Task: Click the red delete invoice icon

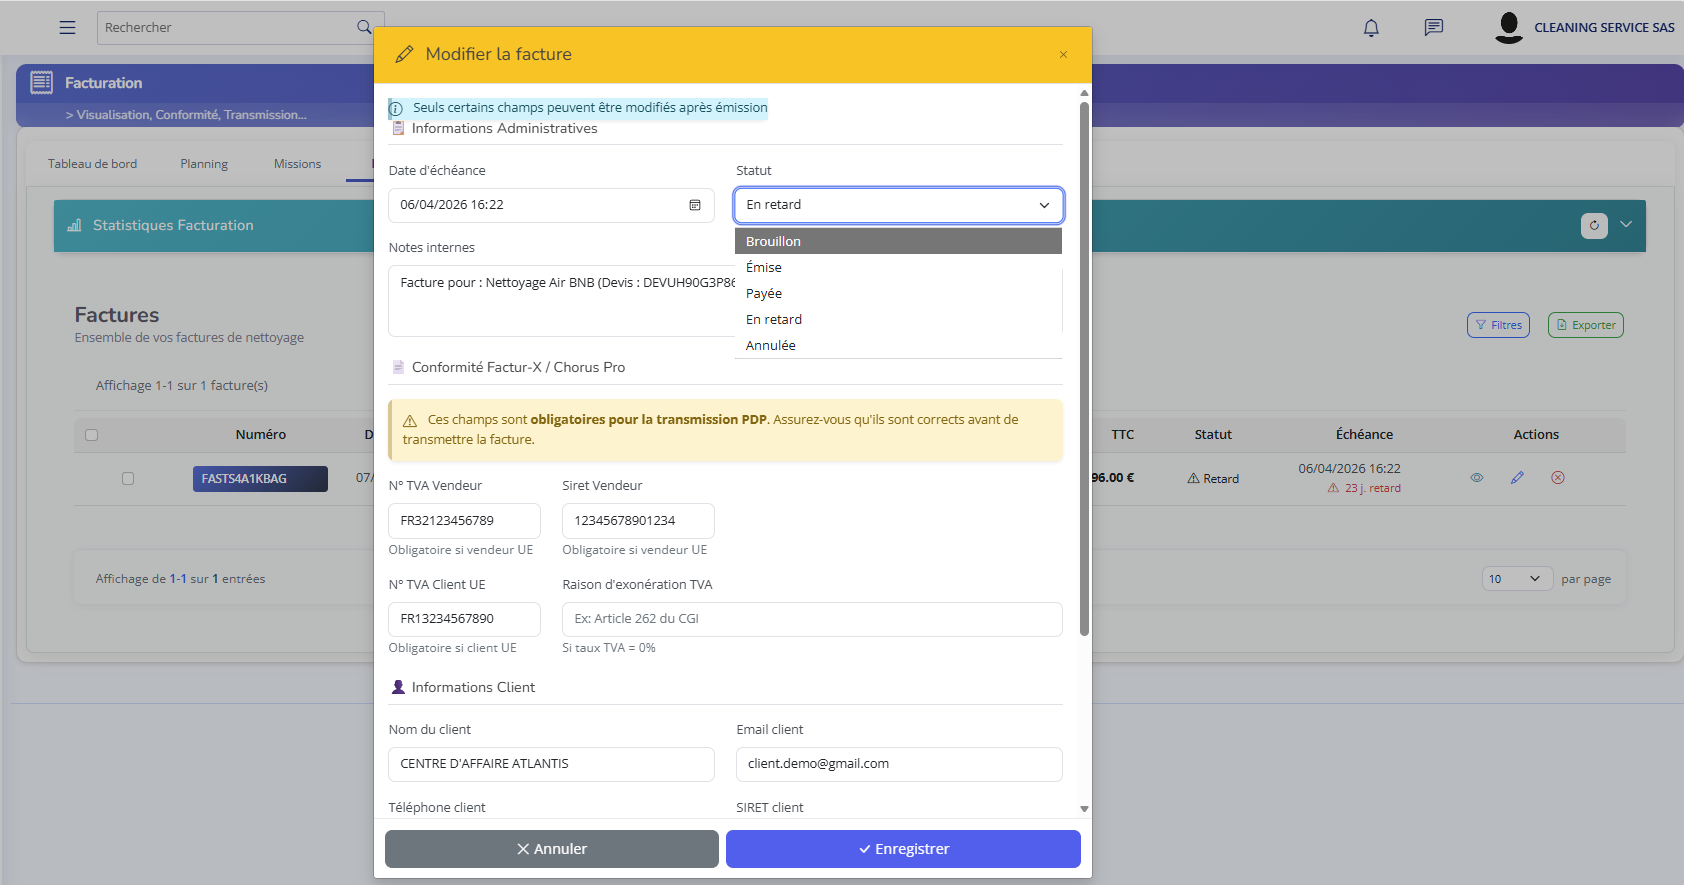Action: pyautogui.click(x=1557, y=478)
